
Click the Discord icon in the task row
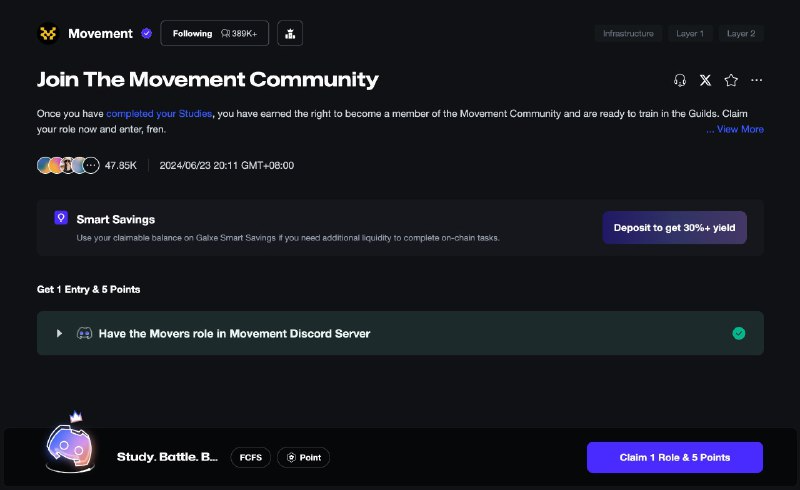[x=84, y=333]
